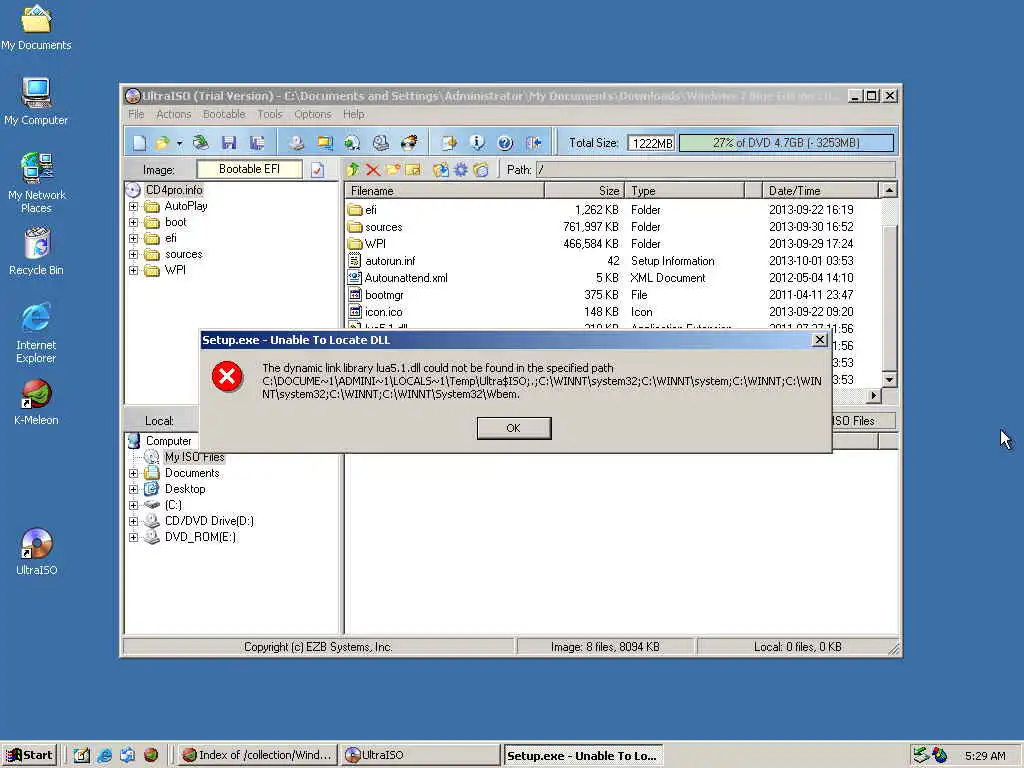1024x768 pixels.
Task: Click the Open CD/DVD toolbar icon
Action: coord(200,142)
